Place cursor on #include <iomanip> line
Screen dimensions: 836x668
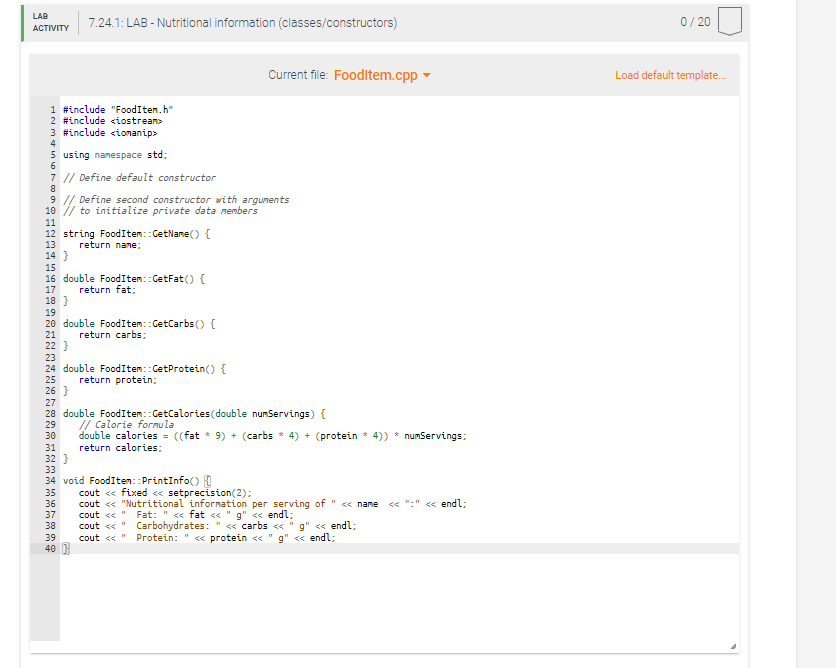coord(110,133)
